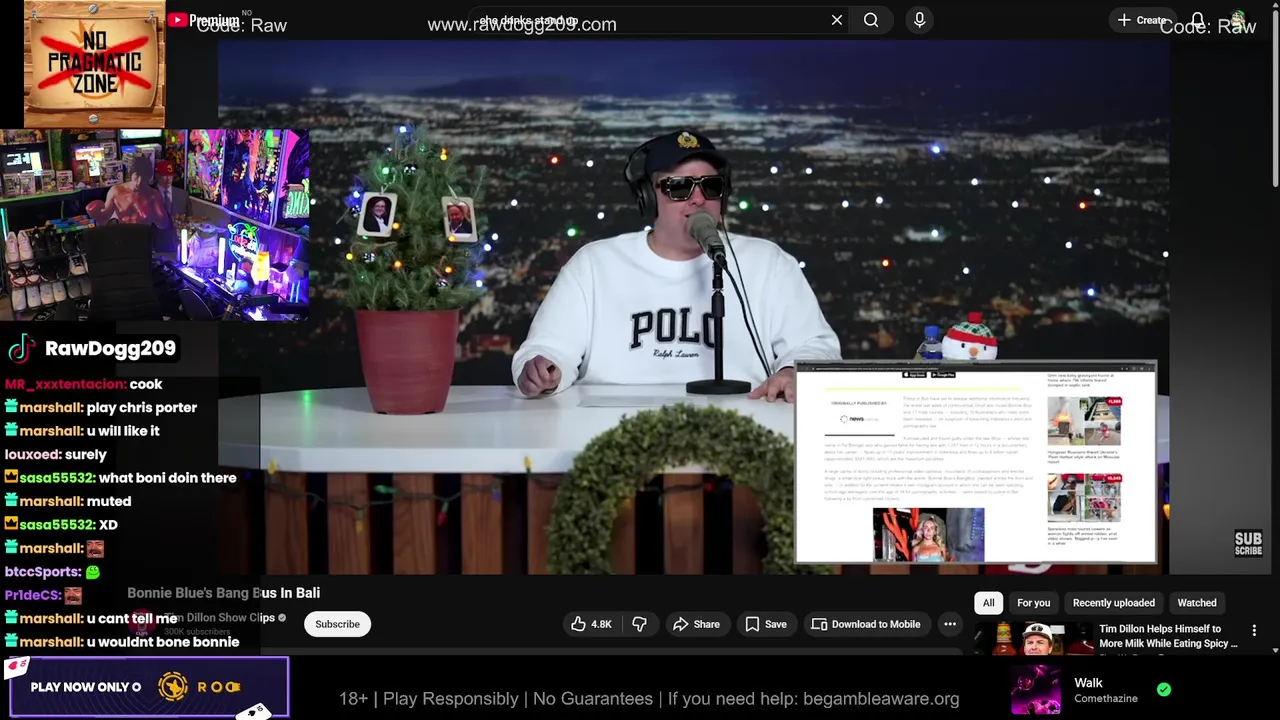This screenshot has height=720, width=1280.
Task: Dislike the video
Action: tap(639, 624)
